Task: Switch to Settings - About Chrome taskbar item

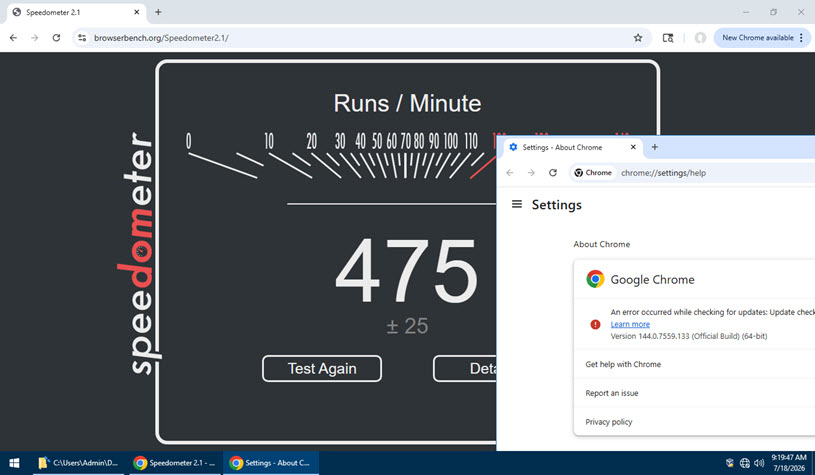Action: [x=271, y=463]
